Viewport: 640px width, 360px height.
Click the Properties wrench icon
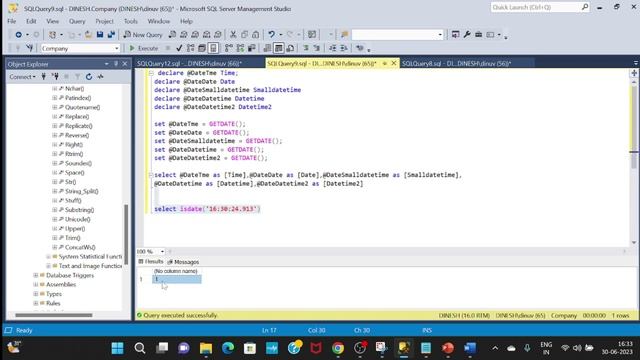[467, 35]
